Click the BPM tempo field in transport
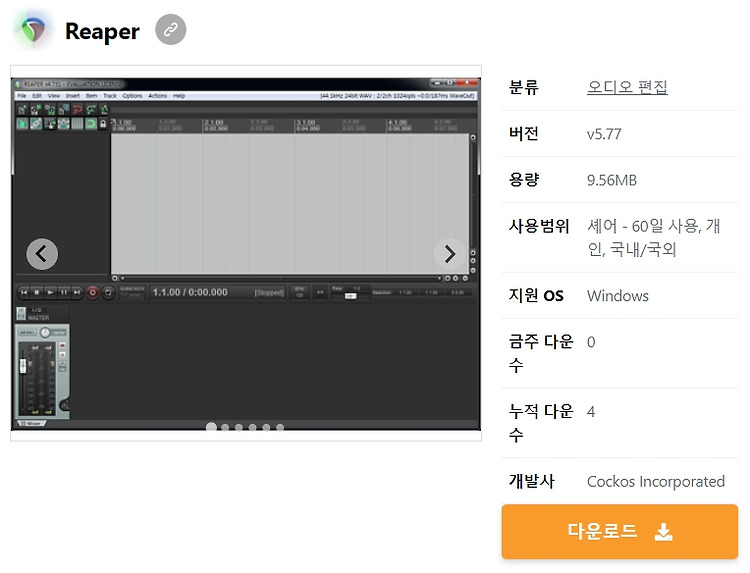 pos(299,292)
